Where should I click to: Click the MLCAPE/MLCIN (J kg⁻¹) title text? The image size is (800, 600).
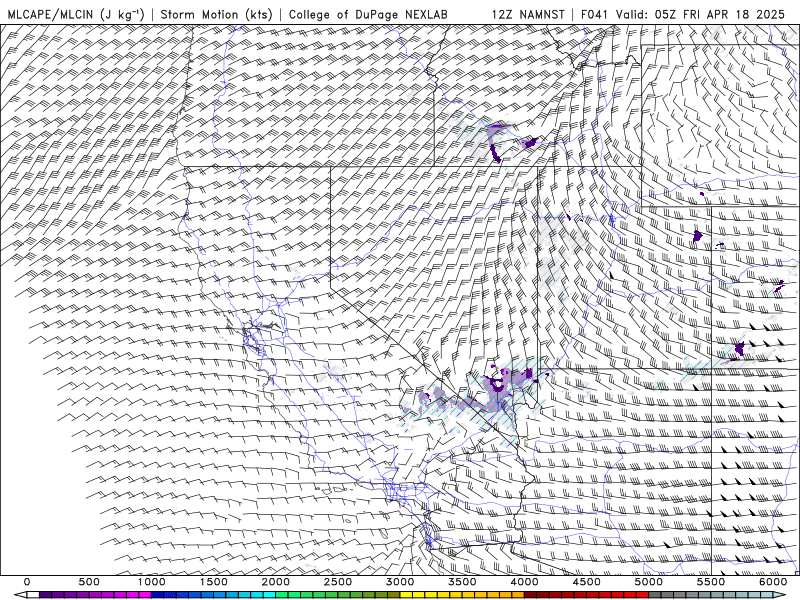[76, 14]
